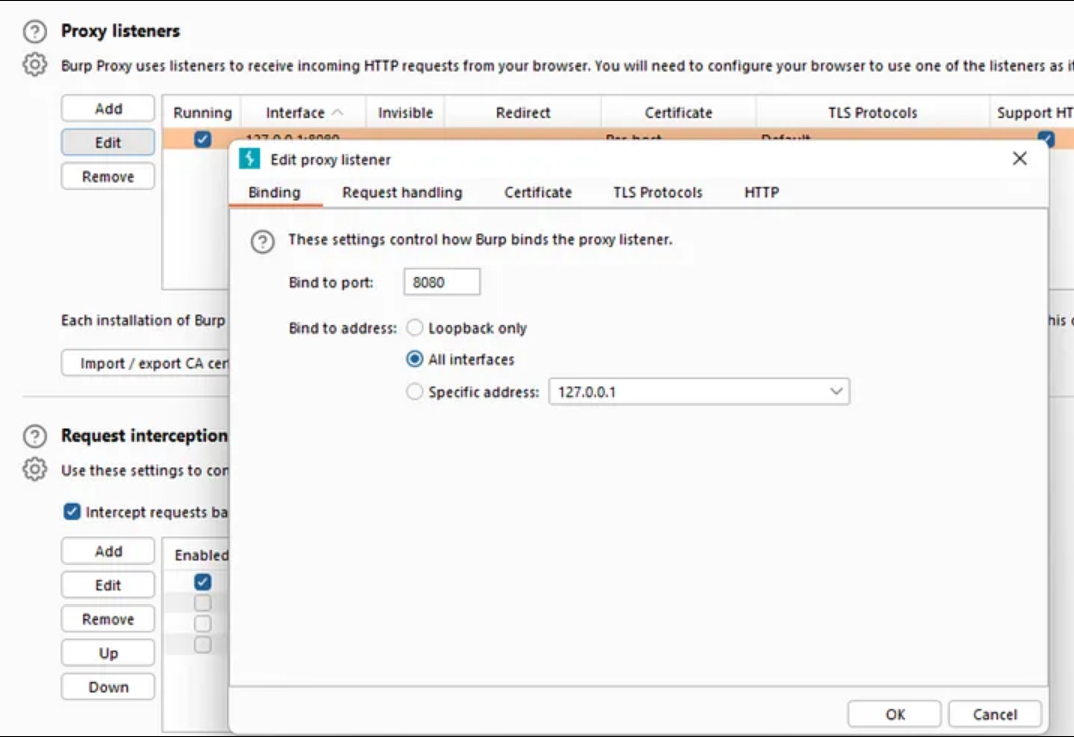Close the Edit proxy listener dialog
Viewport: 1074px width, 737px height.
point(1019,158)
